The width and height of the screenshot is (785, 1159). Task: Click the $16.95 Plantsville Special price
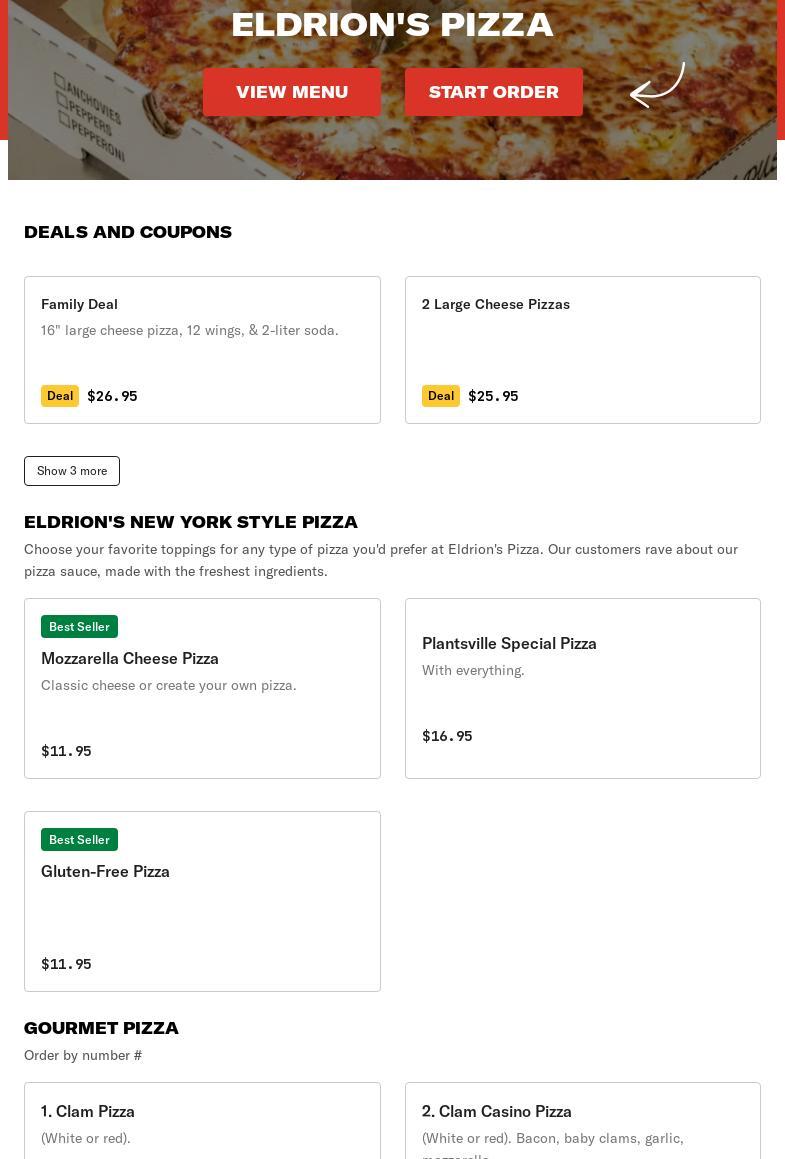(447, 736)
